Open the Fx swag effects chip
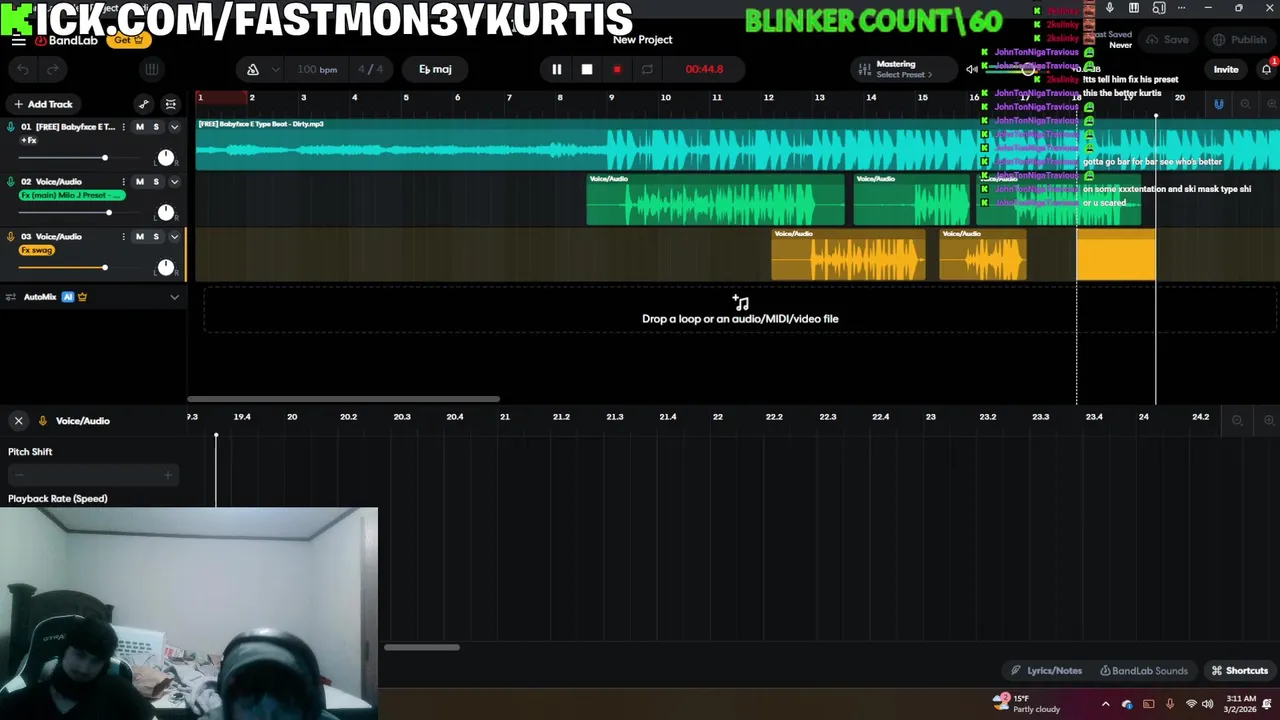Screen dimensions: 1280x720 click(37, 250)
